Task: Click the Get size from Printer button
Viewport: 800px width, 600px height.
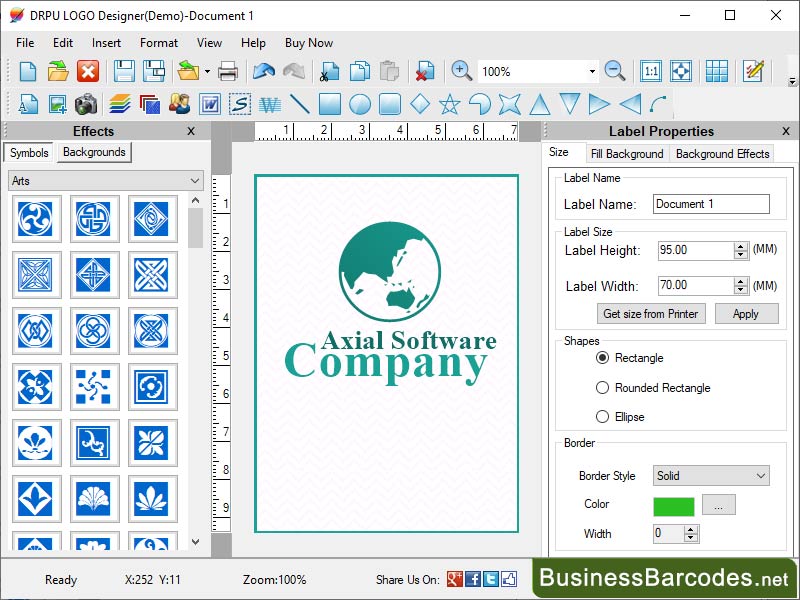Action: (651, 313)
